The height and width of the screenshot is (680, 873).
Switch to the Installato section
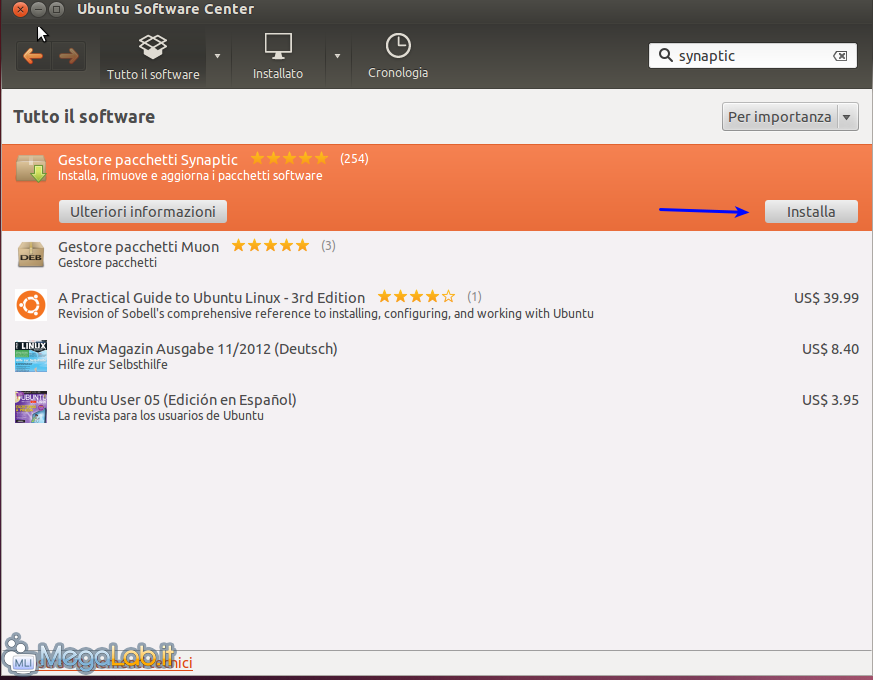278,57
